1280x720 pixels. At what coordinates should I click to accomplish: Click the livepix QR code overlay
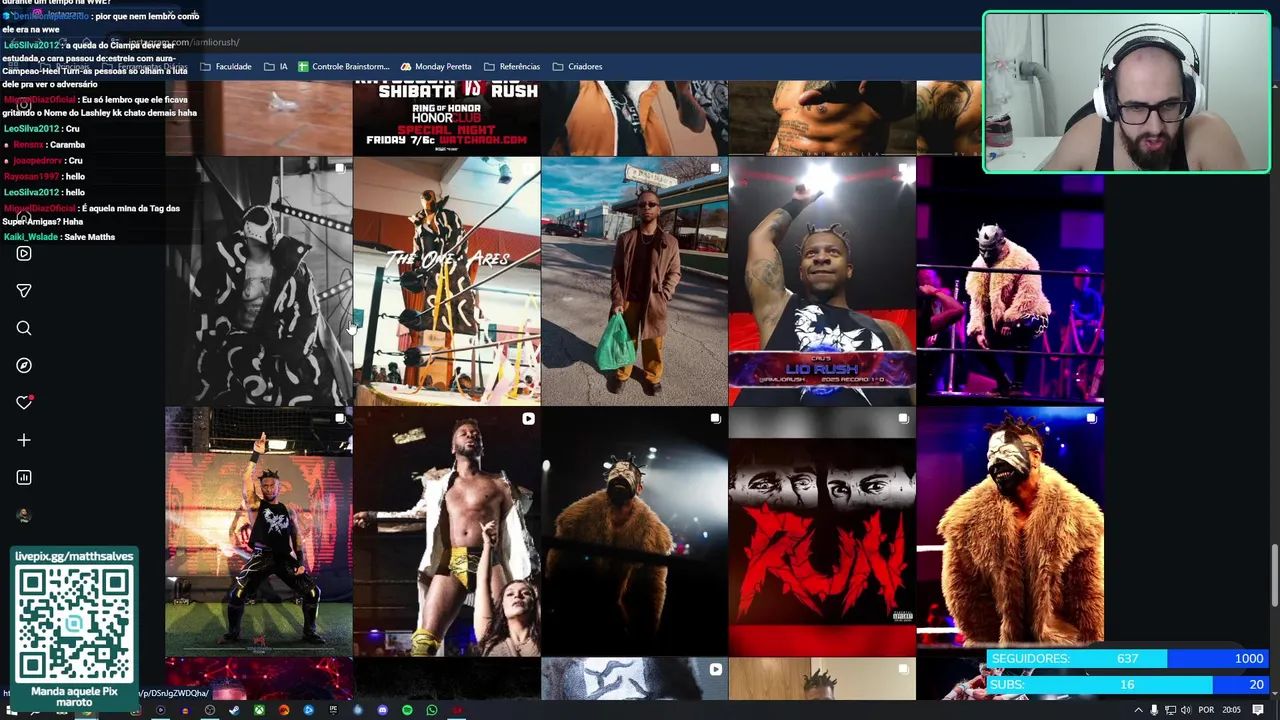74,625
